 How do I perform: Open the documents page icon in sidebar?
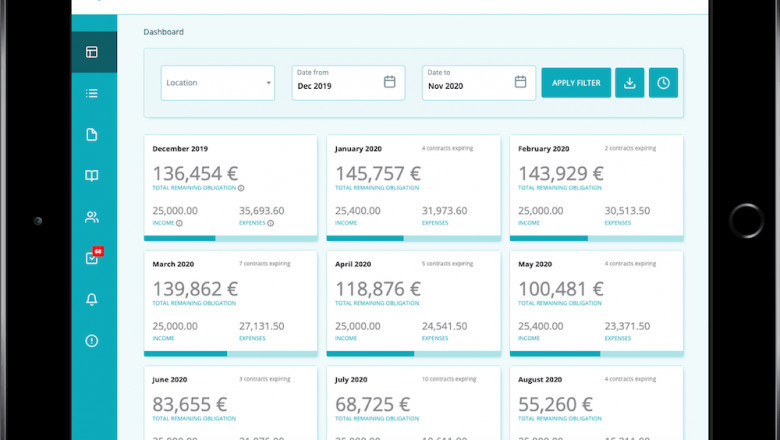point(92,135)
